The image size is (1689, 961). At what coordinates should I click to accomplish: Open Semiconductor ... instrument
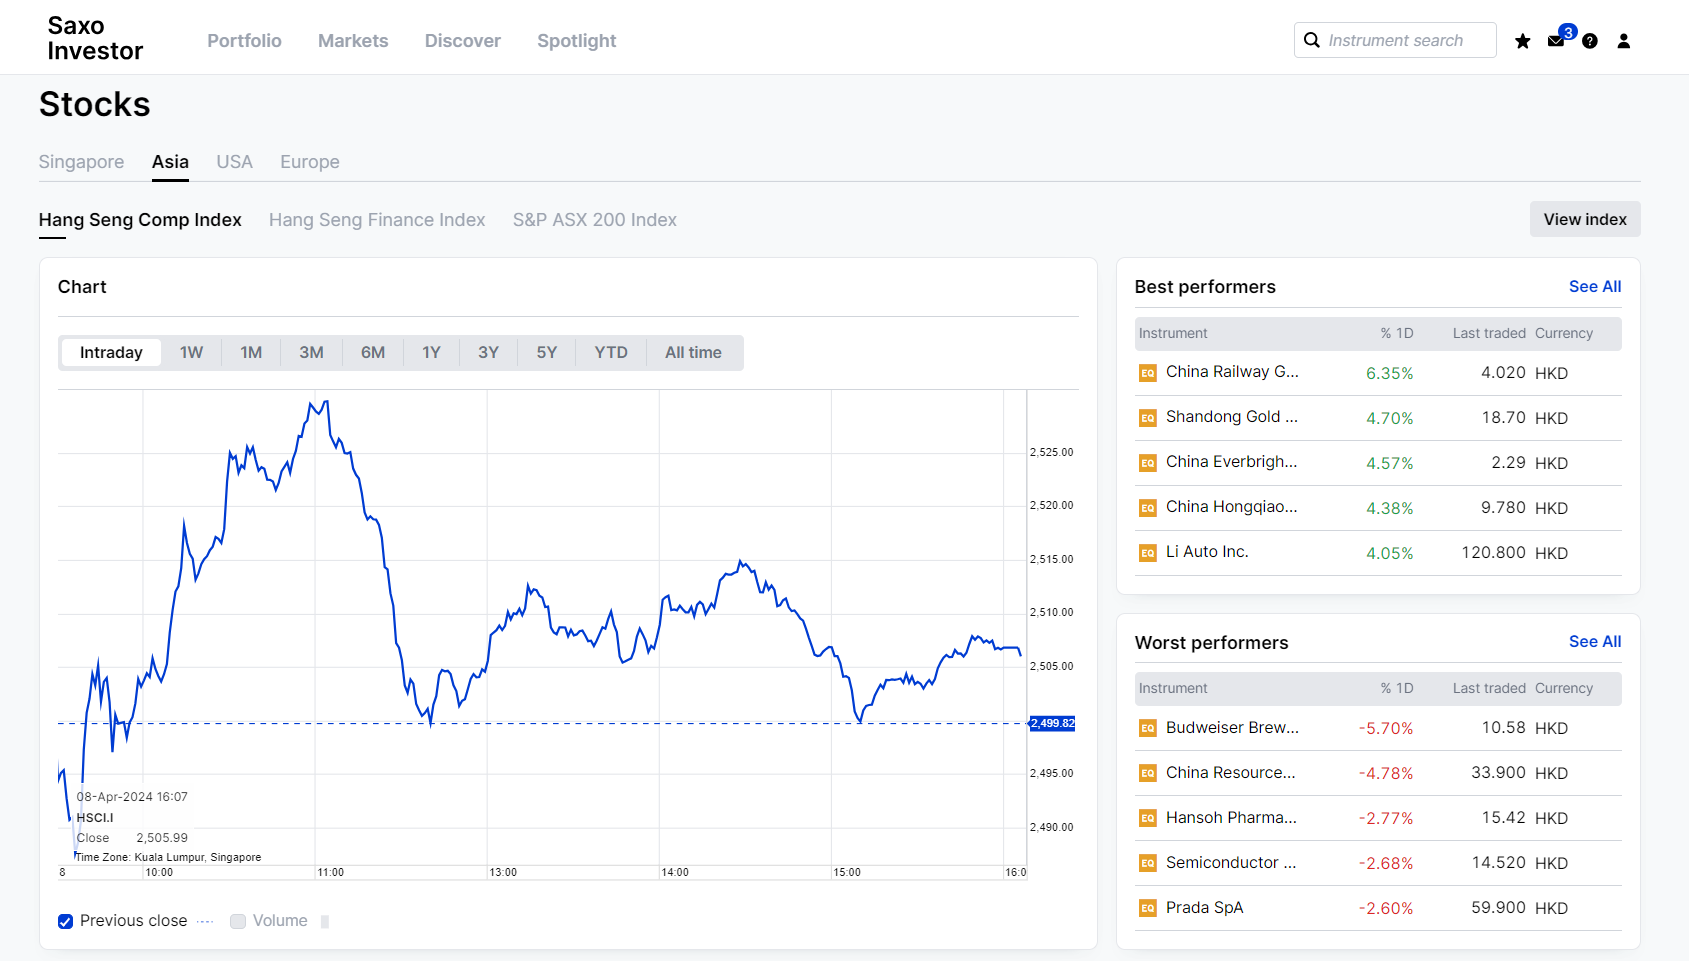1231,862
